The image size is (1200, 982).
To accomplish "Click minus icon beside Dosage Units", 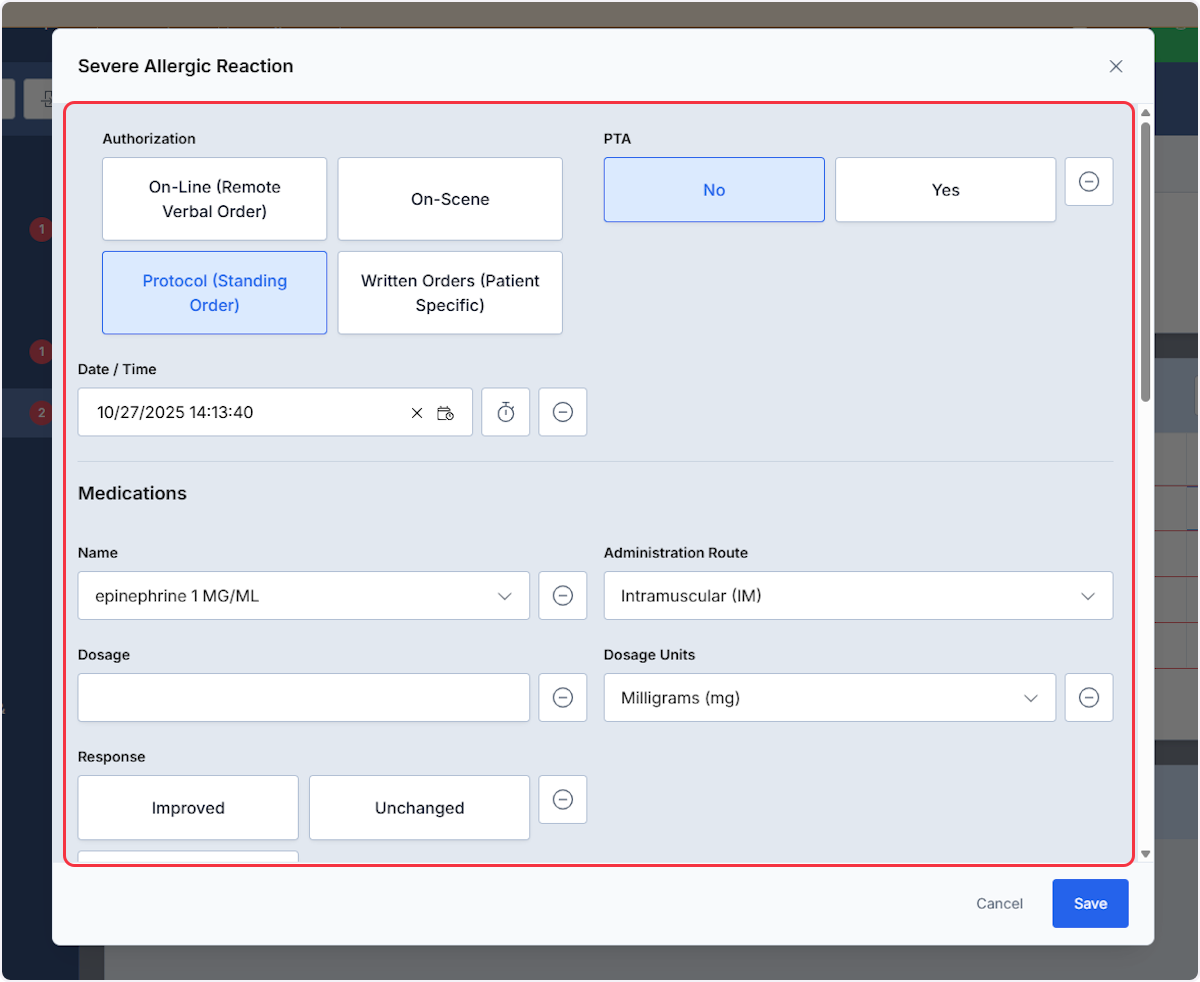I will tap(1089, 698).
